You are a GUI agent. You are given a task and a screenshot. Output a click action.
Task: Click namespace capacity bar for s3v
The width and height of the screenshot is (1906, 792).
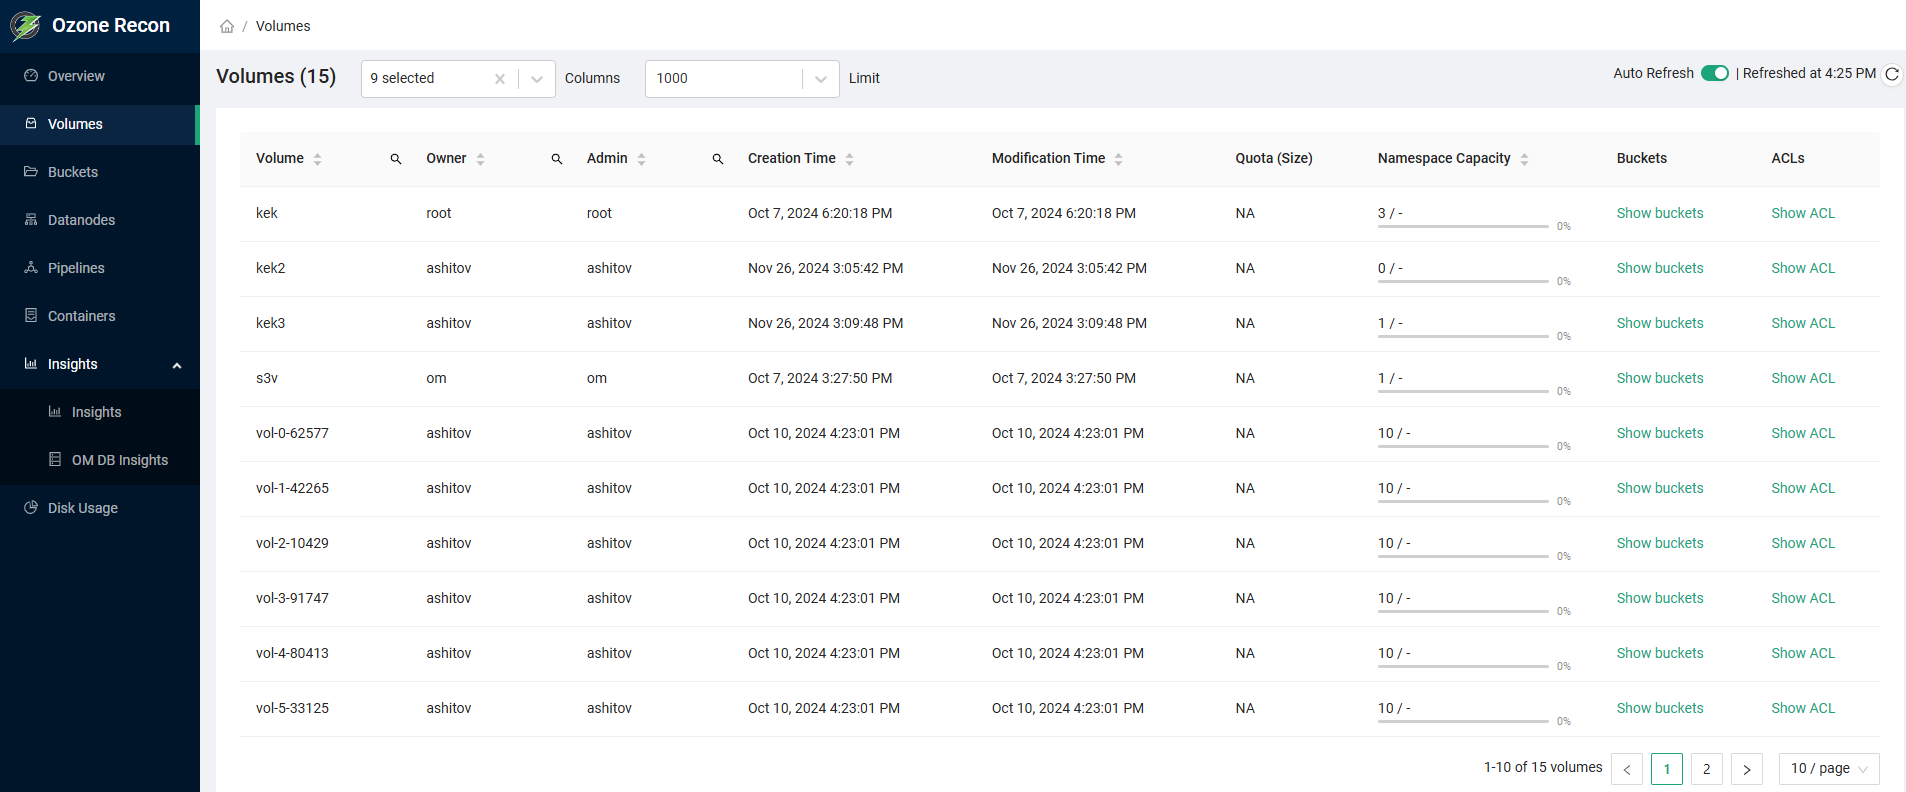[x=1463, y=392]
